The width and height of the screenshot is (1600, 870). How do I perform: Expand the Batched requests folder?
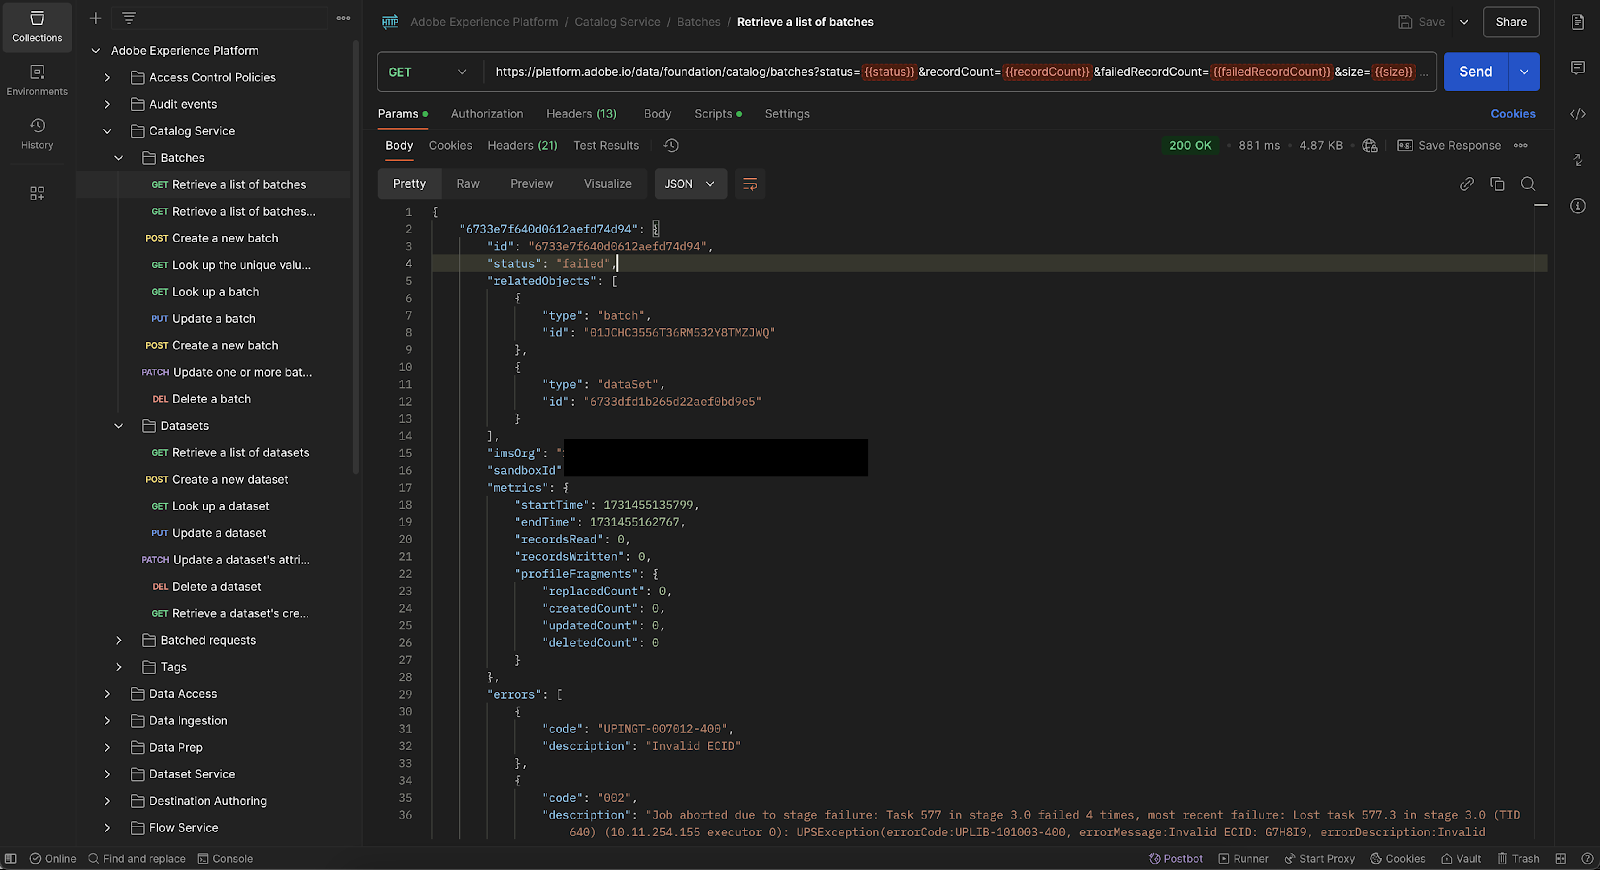[x=119, y=641]
